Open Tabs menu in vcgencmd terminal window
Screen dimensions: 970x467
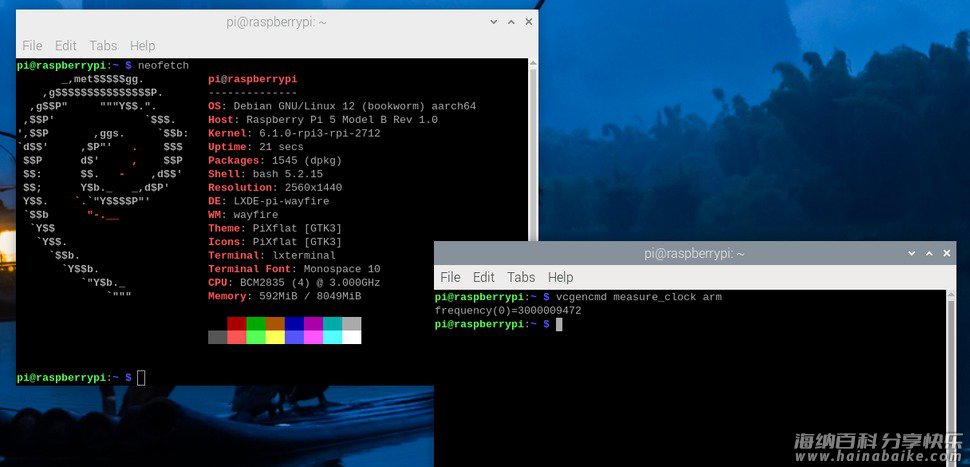pyautogui.click(x=521, y=277)
